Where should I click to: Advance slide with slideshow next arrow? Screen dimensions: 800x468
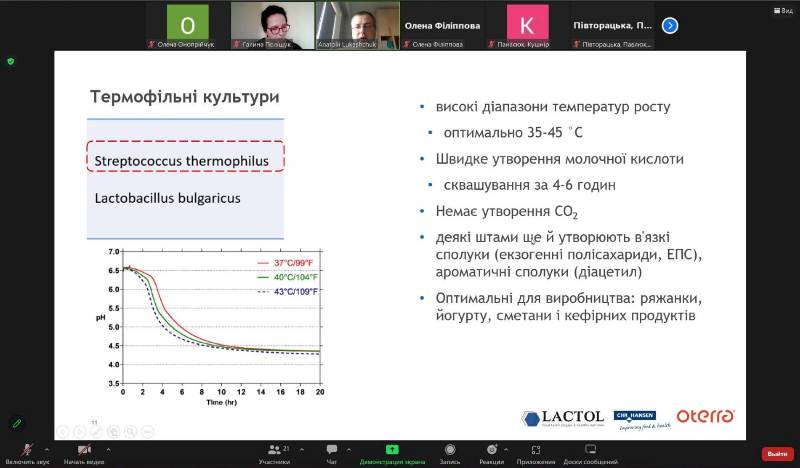(80, 432)
